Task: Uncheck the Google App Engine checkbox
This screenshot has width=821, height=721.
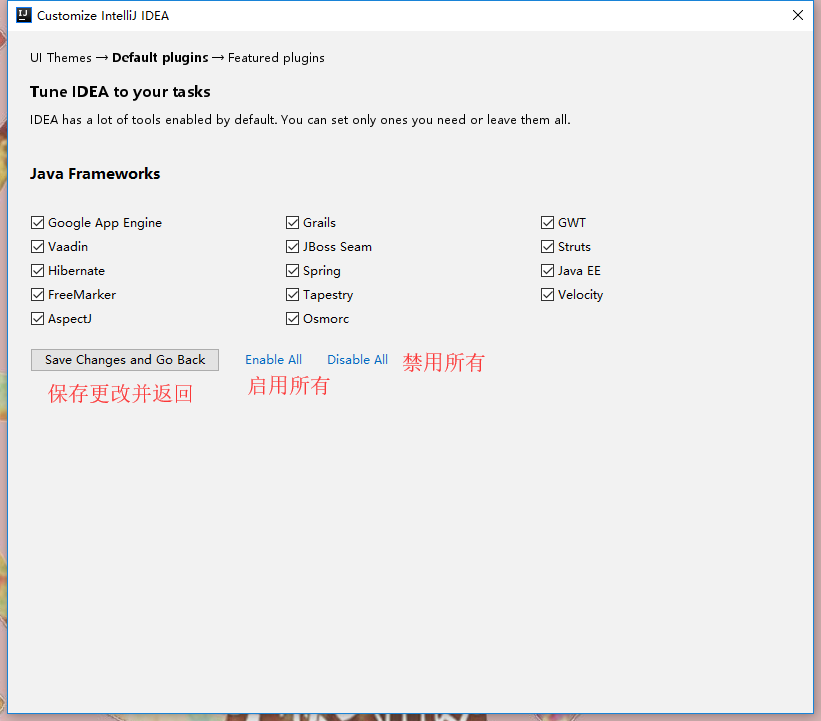Action: click(x=37, y=223)
